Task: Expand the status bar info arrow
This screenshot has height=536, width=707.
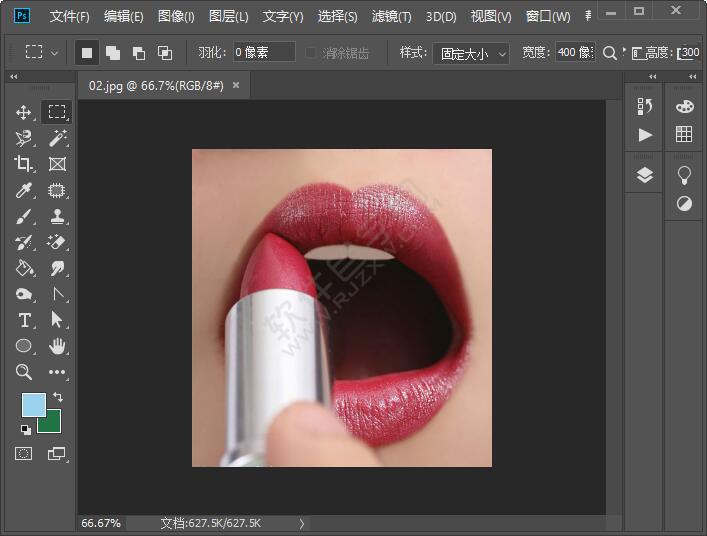Action: coord(302,524)
